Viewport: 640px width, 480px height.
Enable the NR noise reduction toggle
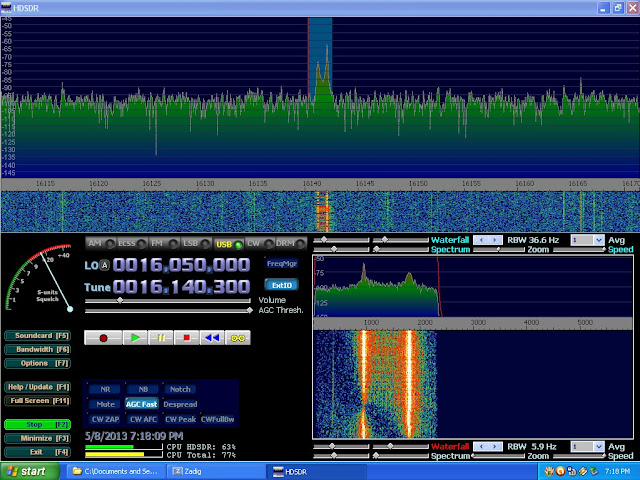click(105, 389)
